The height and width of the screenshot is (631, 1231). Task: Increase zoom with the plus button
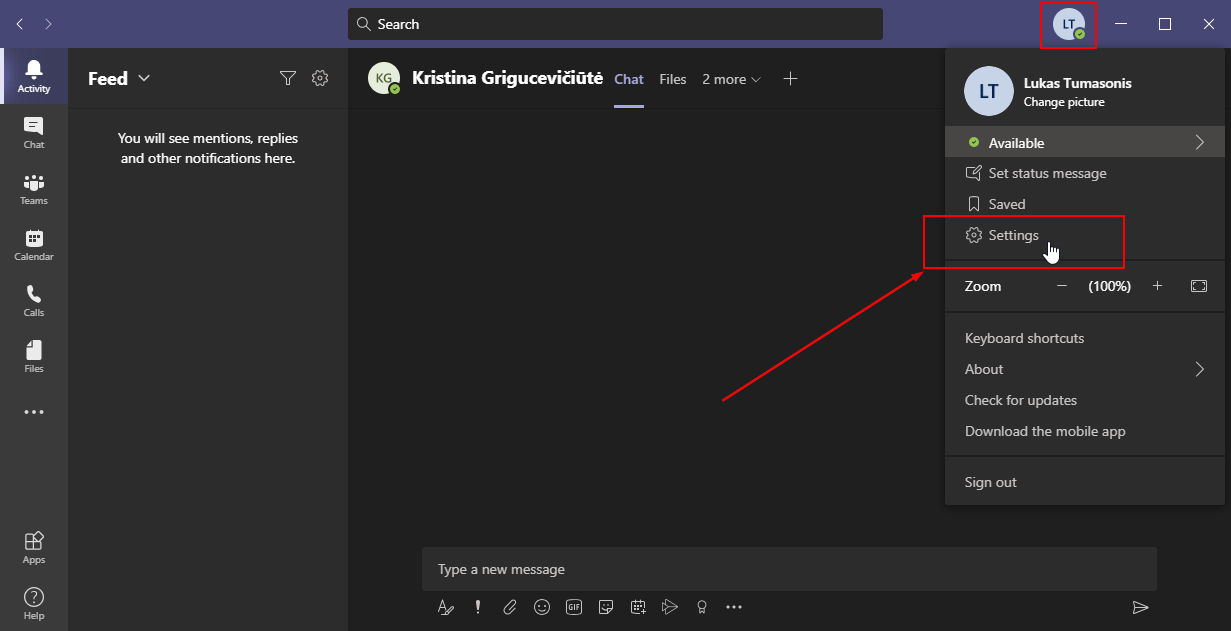(1157, 286)
